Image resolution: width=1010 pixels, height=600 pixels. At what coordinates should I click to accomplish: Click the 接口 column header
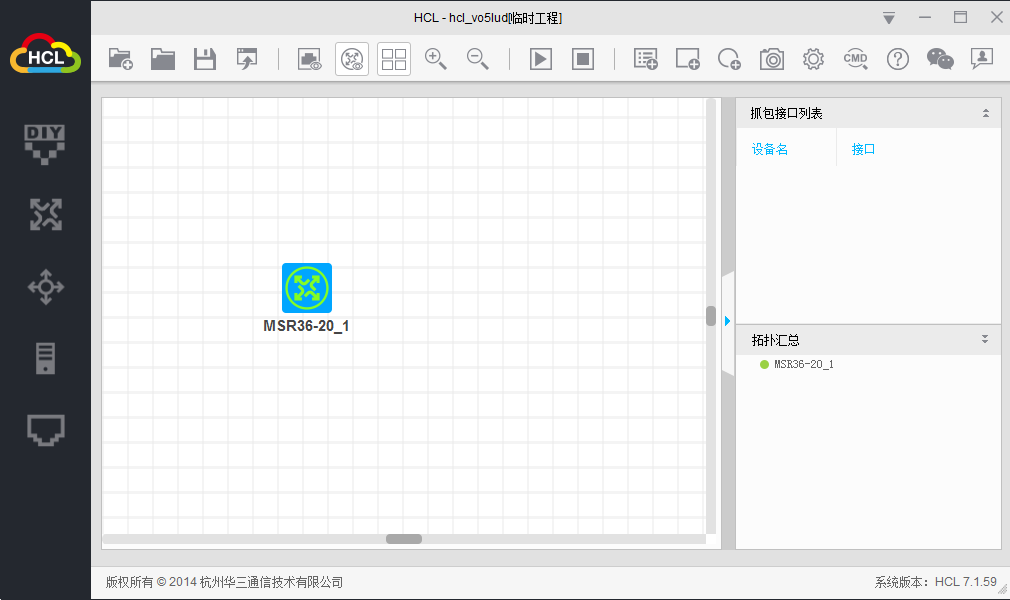pos(863,149)
